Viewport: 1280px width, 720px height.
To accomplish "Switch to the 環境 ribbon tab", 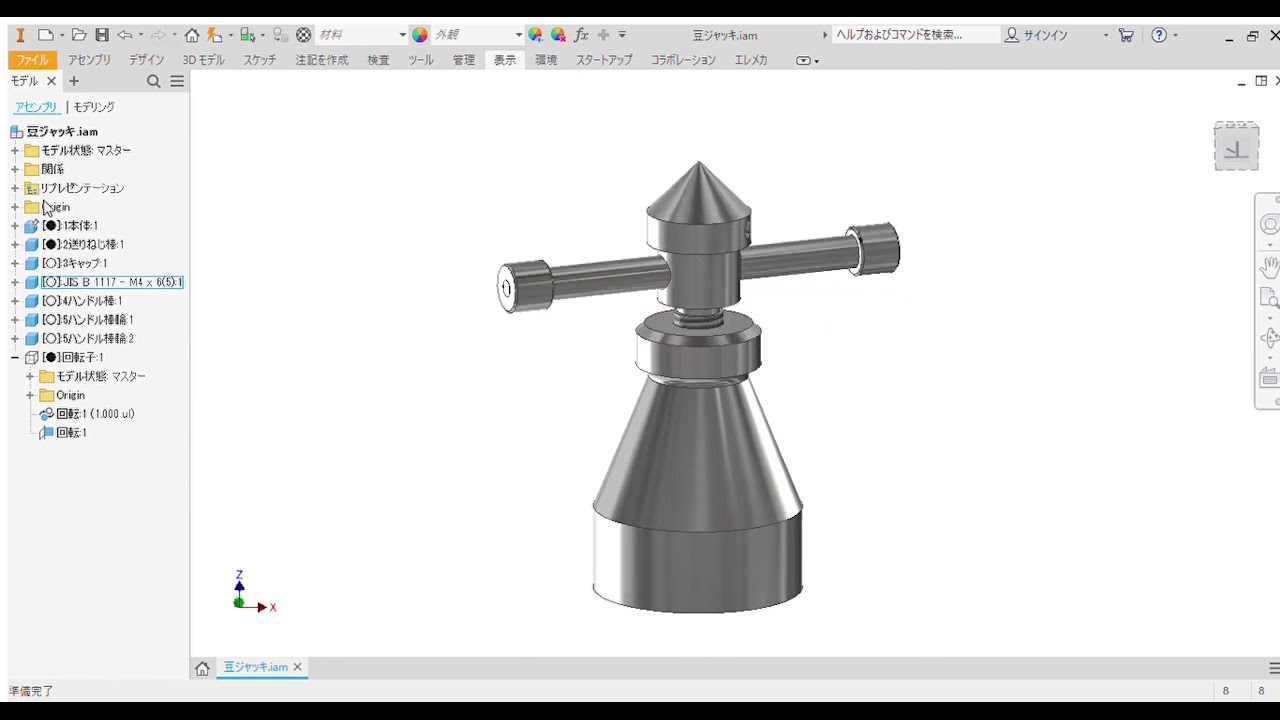I will tap(546, 60).
